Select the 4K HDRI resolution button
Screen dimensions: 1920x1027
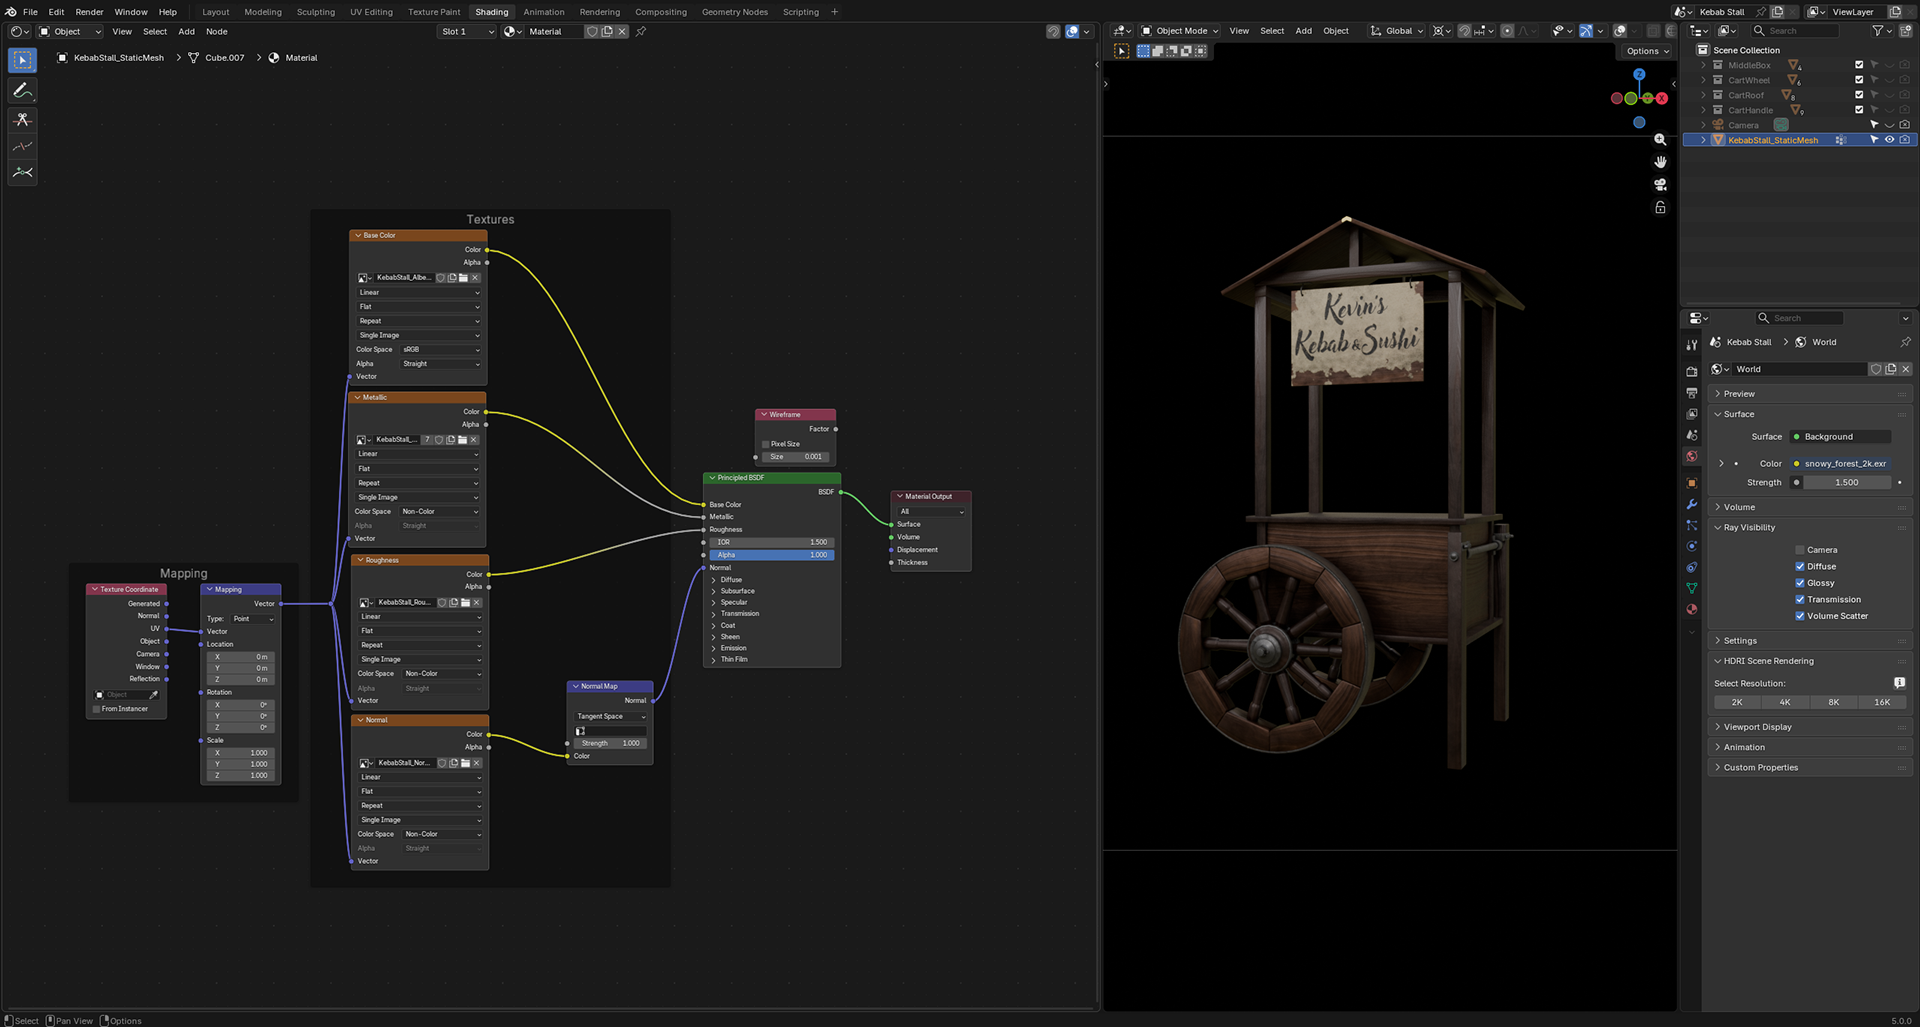1785,702
